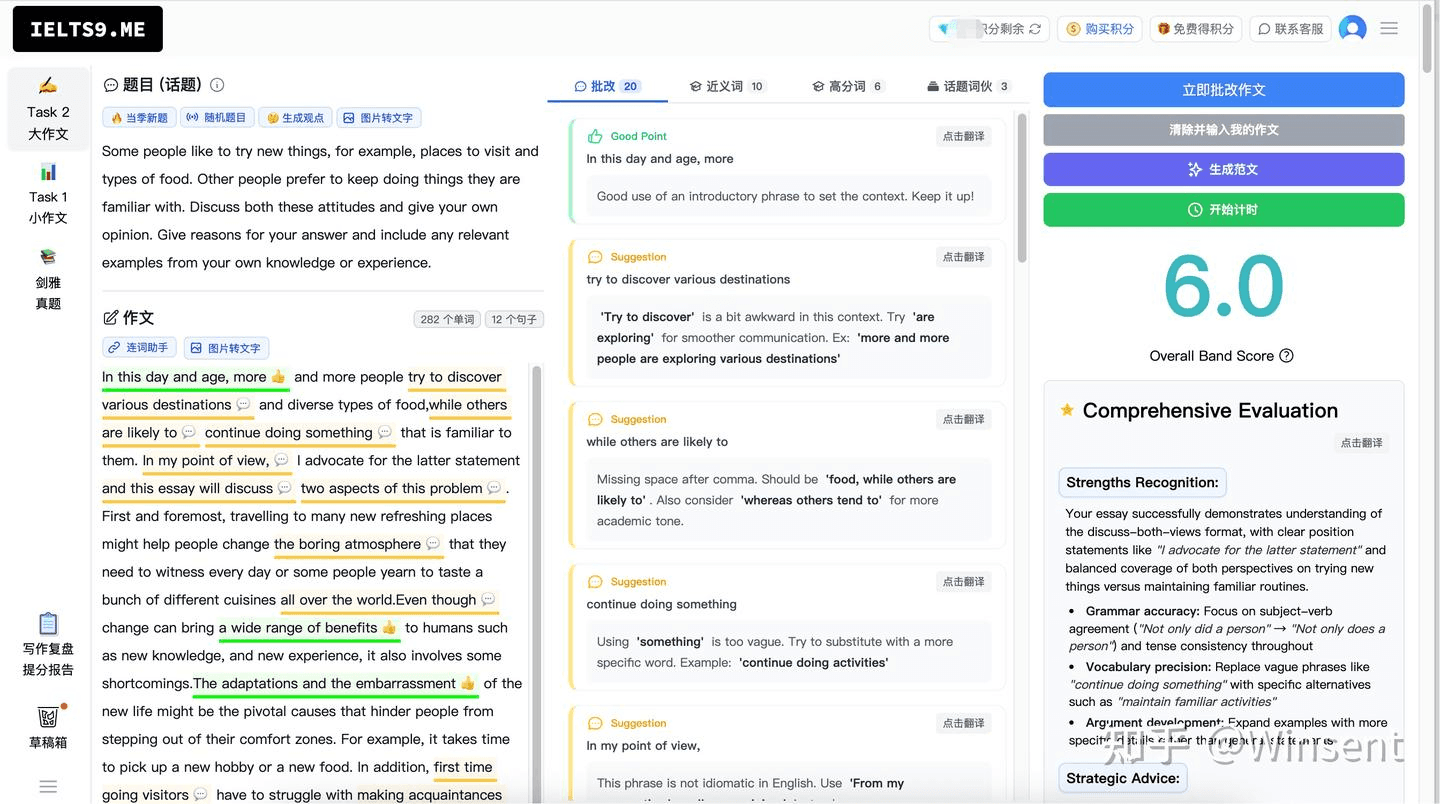
Task: Click the IELTS9.ME logo
Action: (88, 29)
